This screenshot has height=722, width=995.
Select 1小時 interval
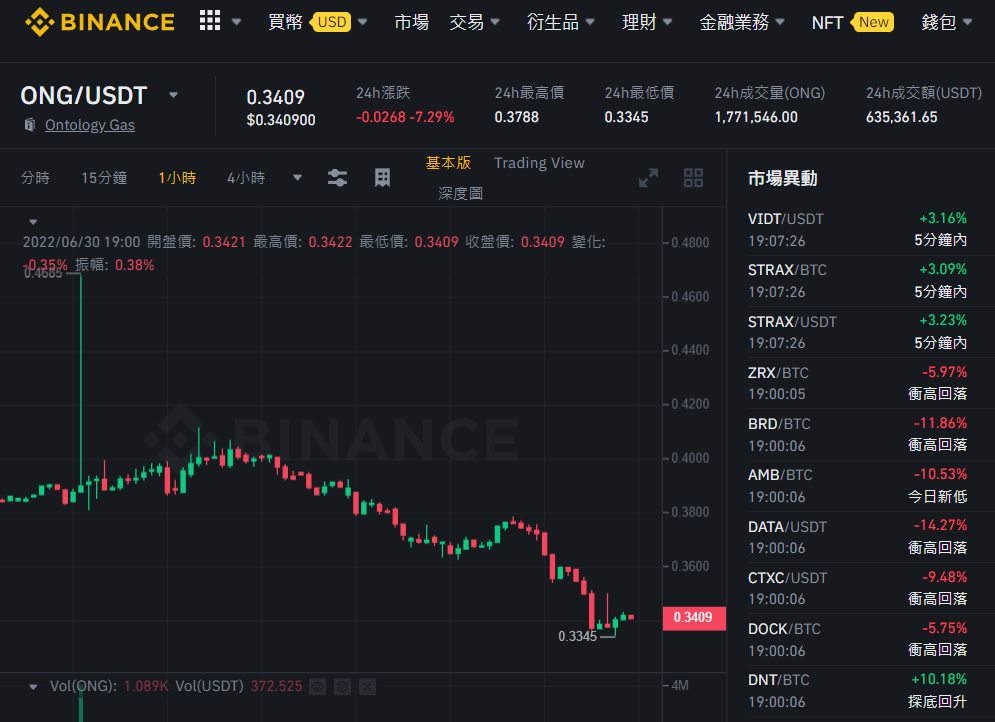177,178
